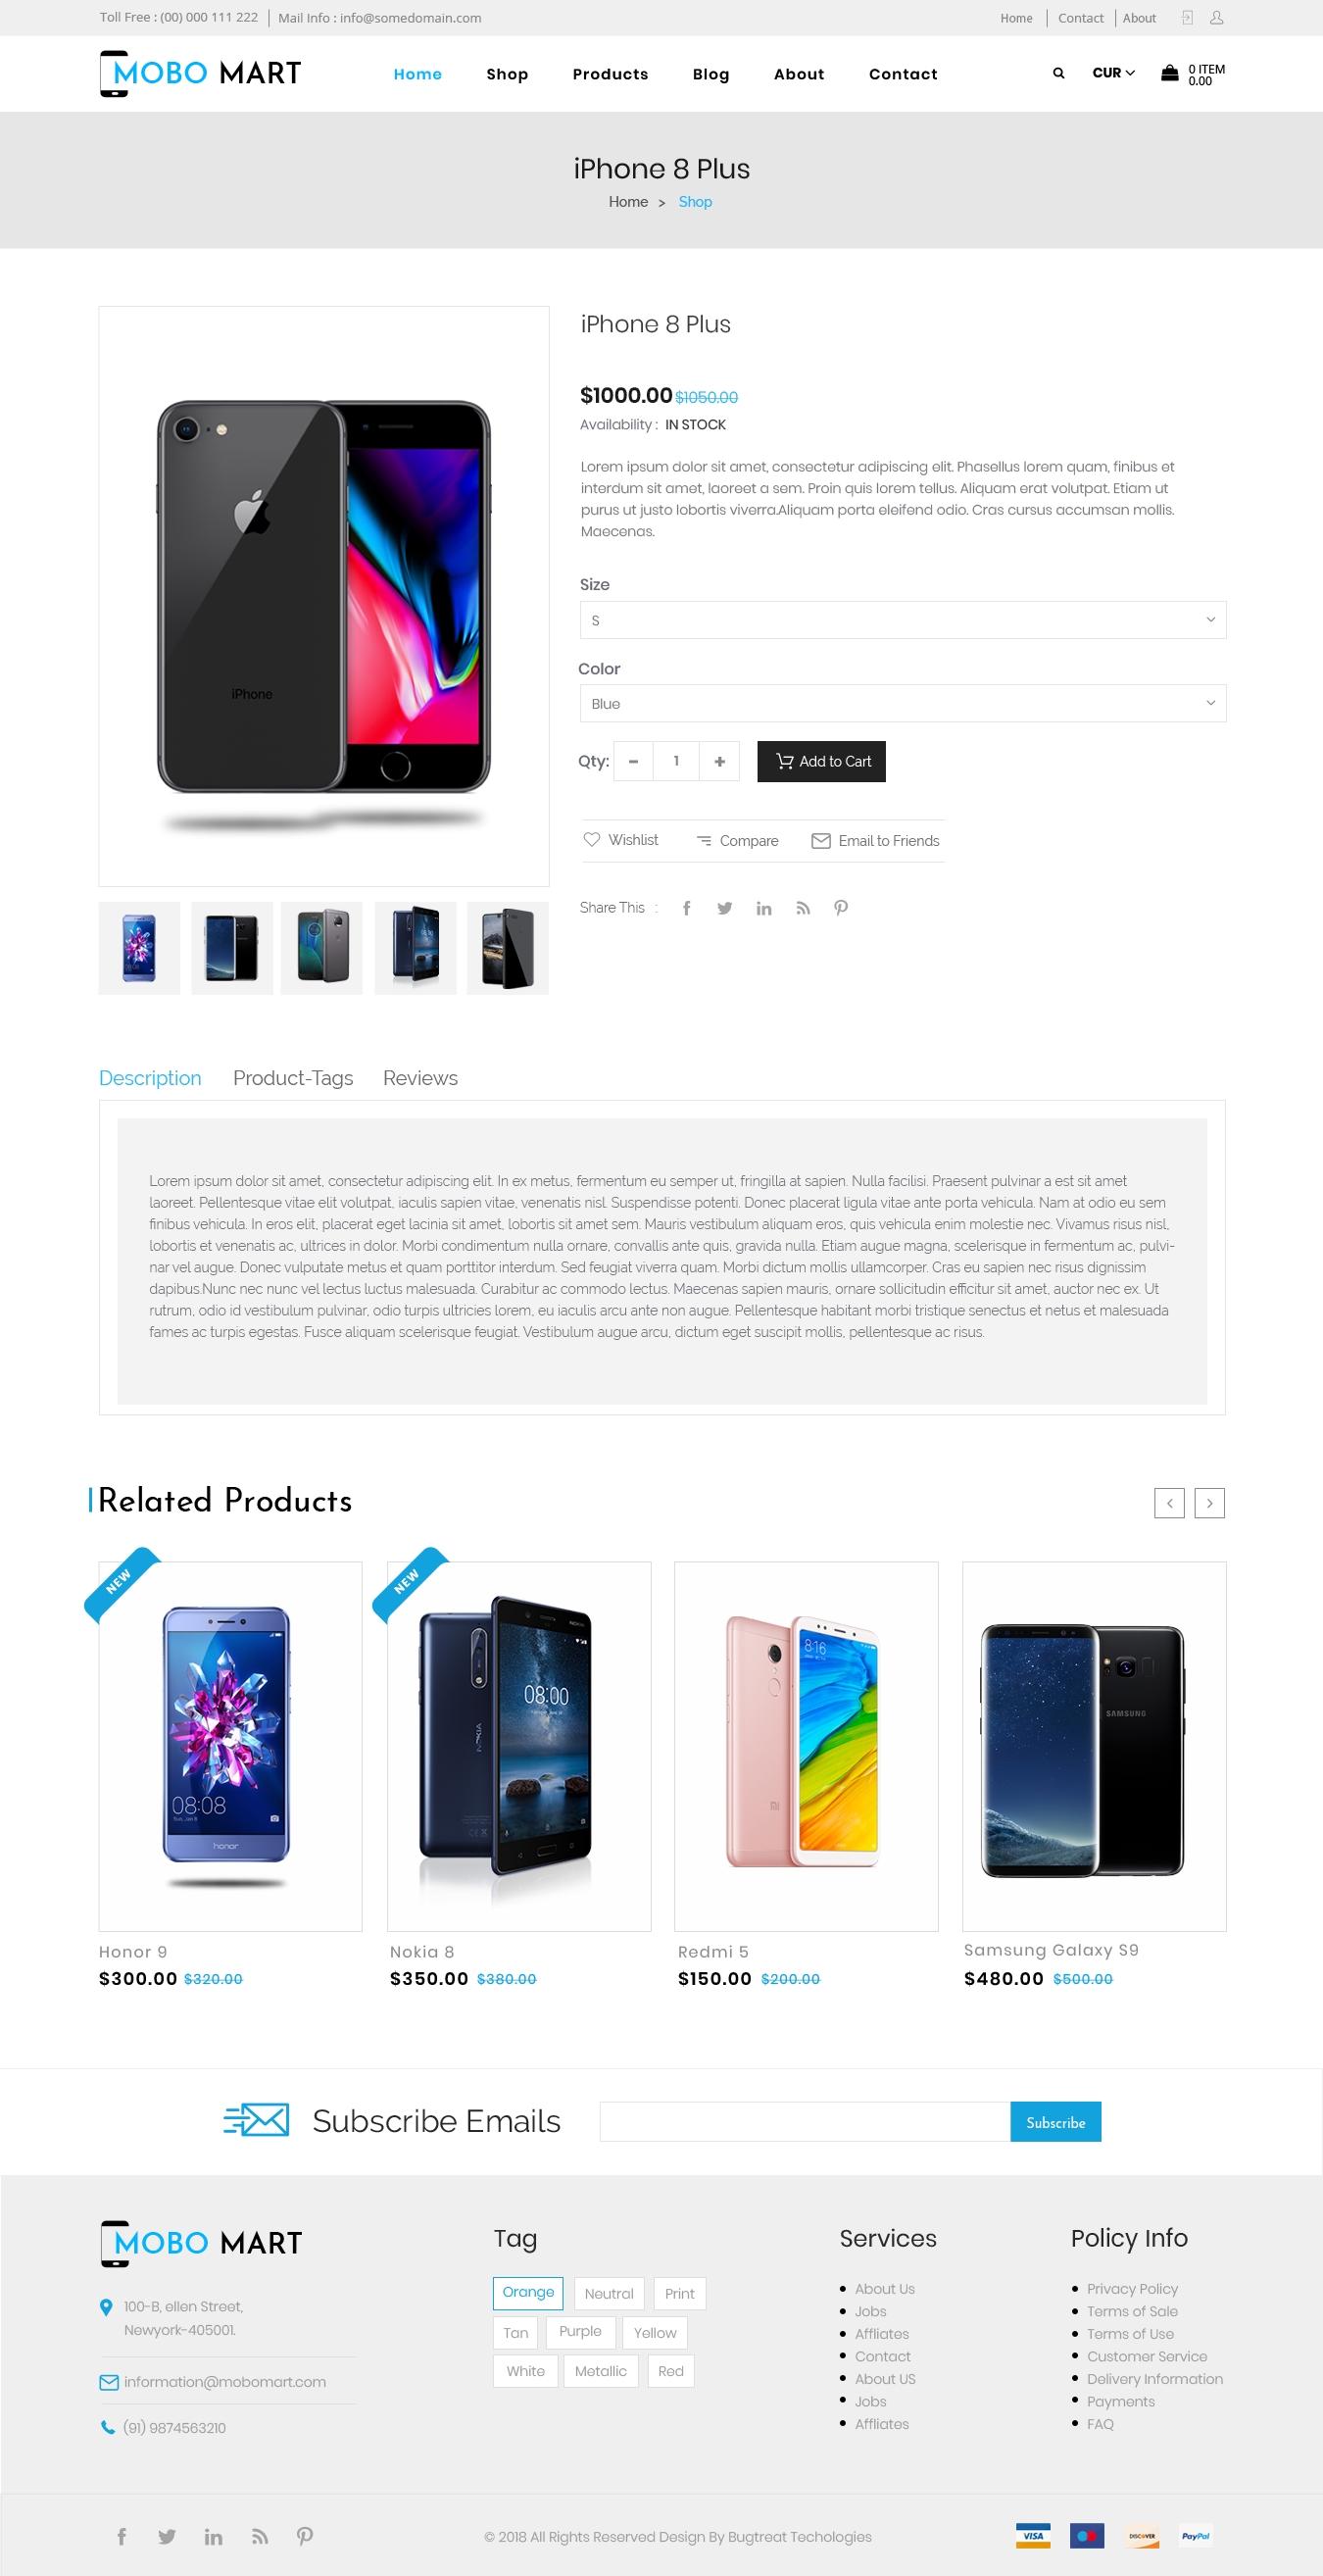Share product on Pinterest
Image resolution: width=1323 pixels, height=2576 pixels.
[841, 908]
